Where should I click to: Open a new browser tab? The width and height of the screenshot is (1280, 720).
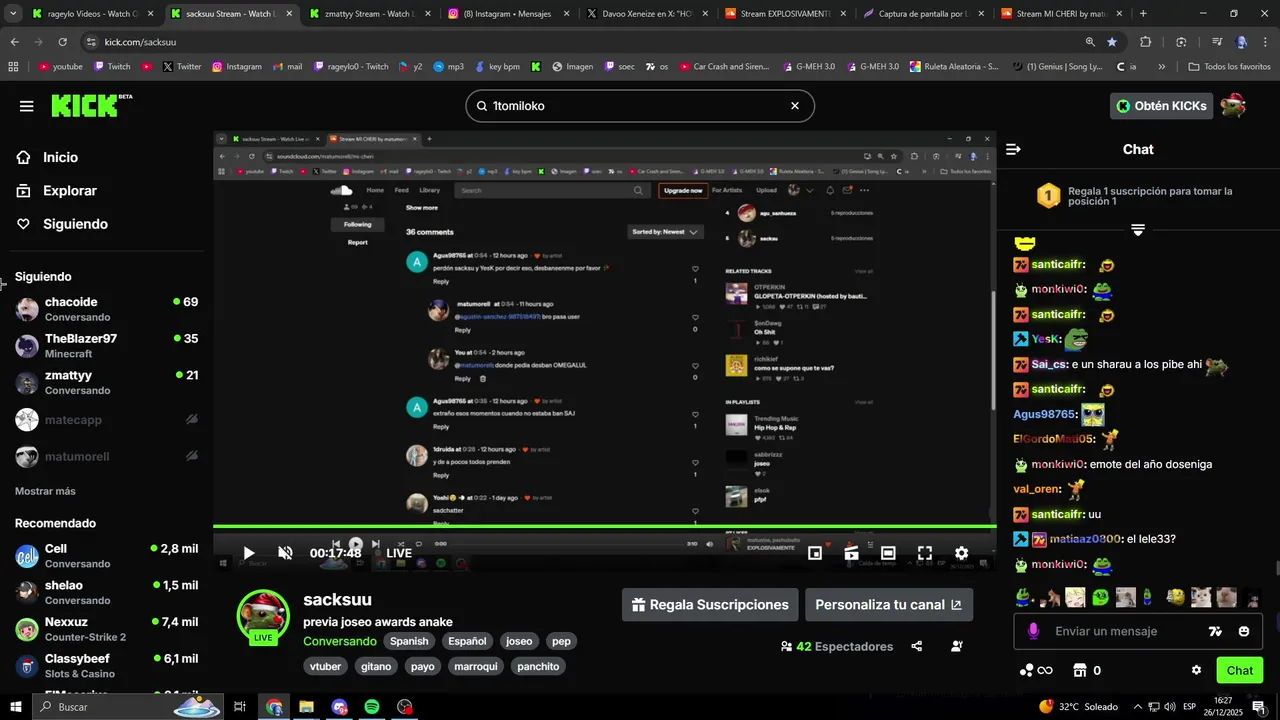1143,14
